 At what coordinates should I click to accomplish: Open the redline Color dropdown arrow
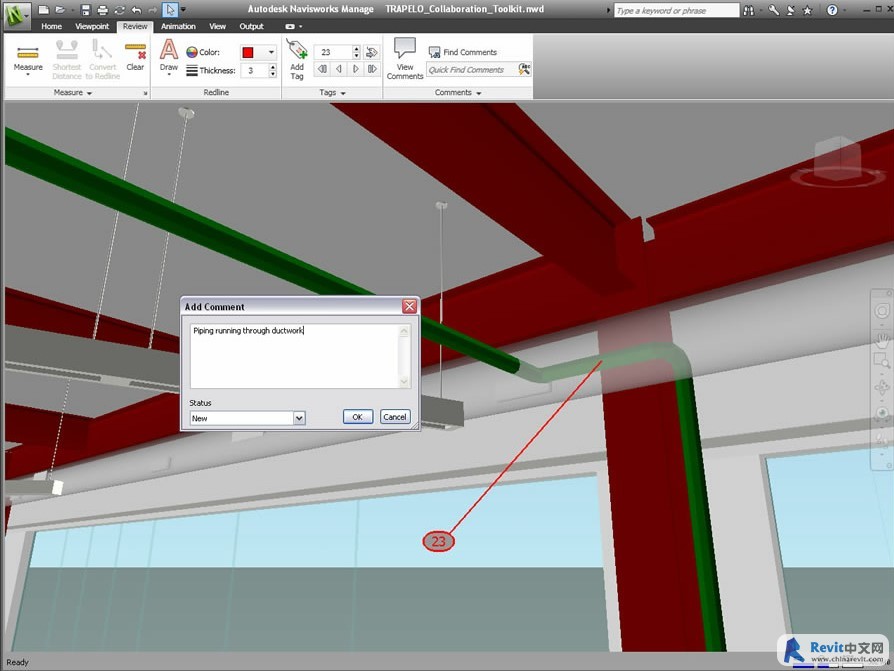coord(271,53)
